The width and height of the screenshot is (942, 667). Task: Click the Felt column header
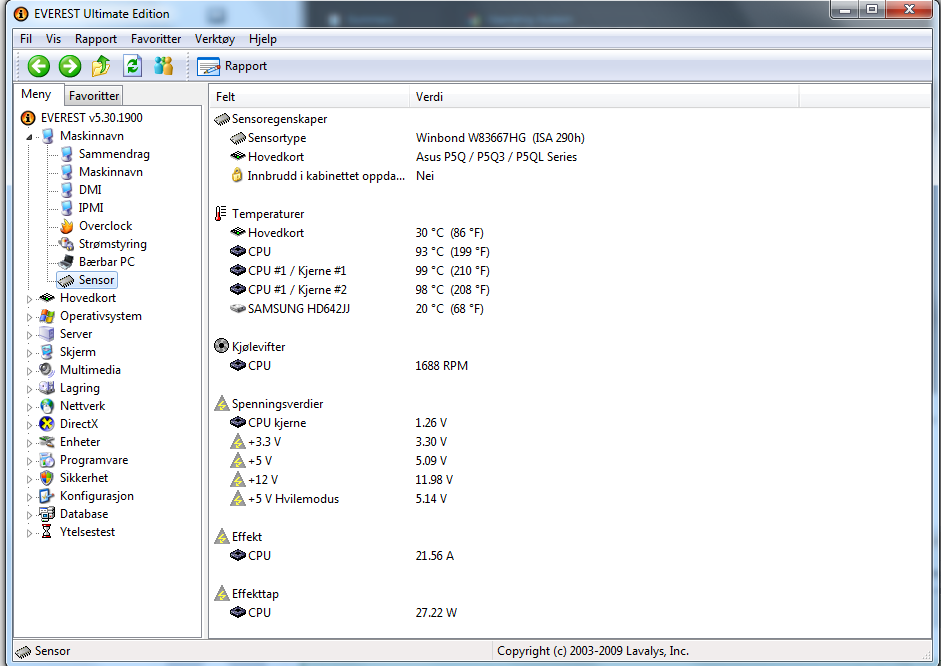point(309,97)
